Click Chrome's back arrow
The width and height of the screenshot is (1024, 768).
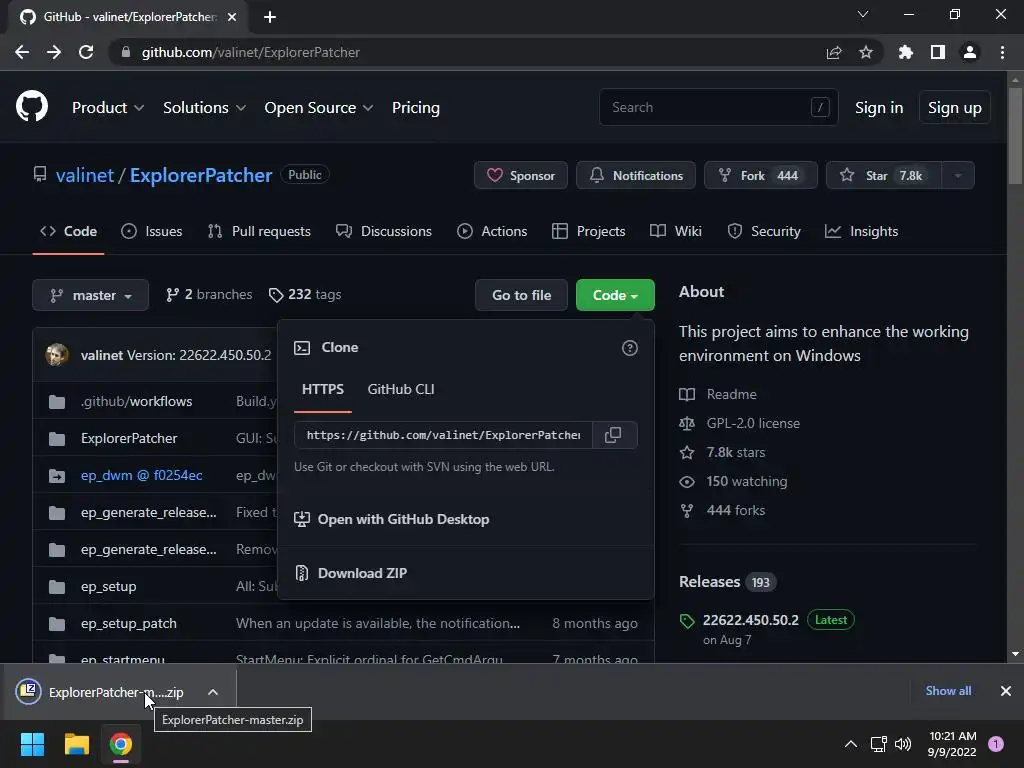click(x=22, y=52)
